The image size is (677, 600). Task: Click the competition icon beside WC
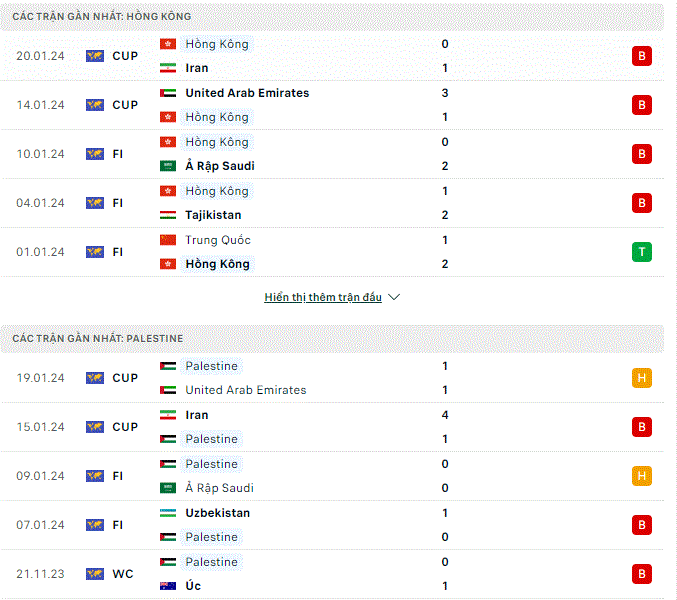(x=95, y=574)
